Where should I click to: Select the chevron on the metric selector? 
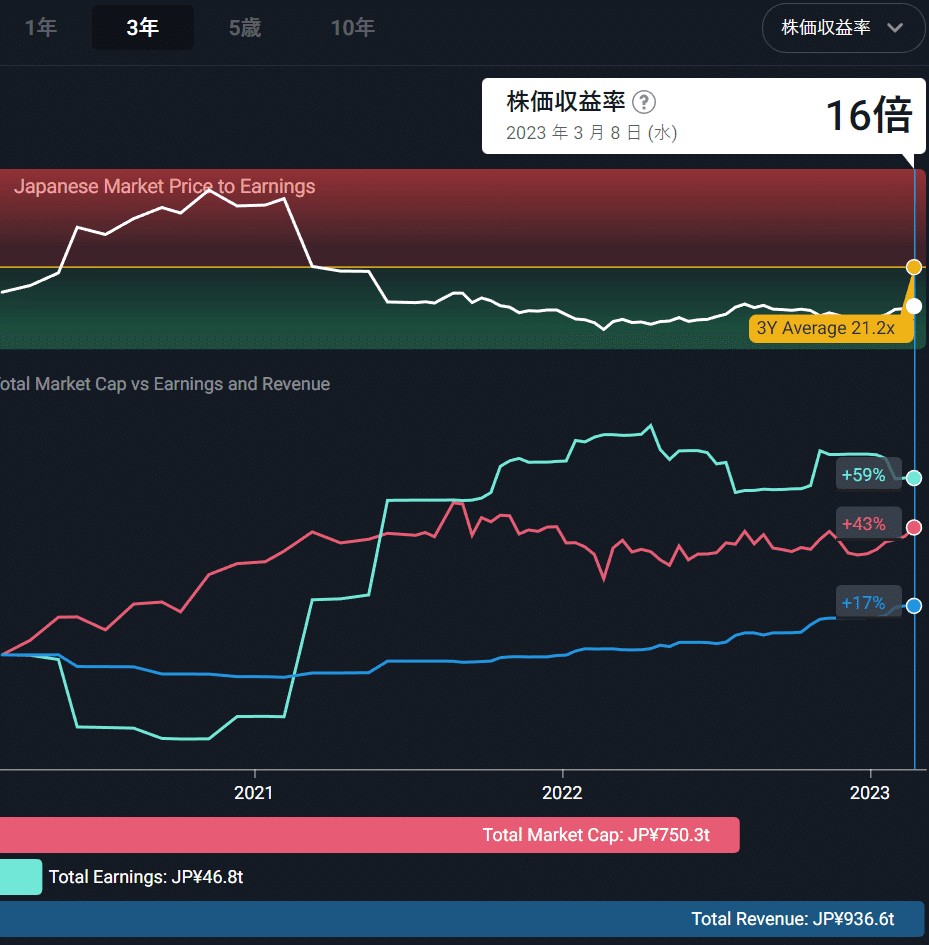click(896, 28)
